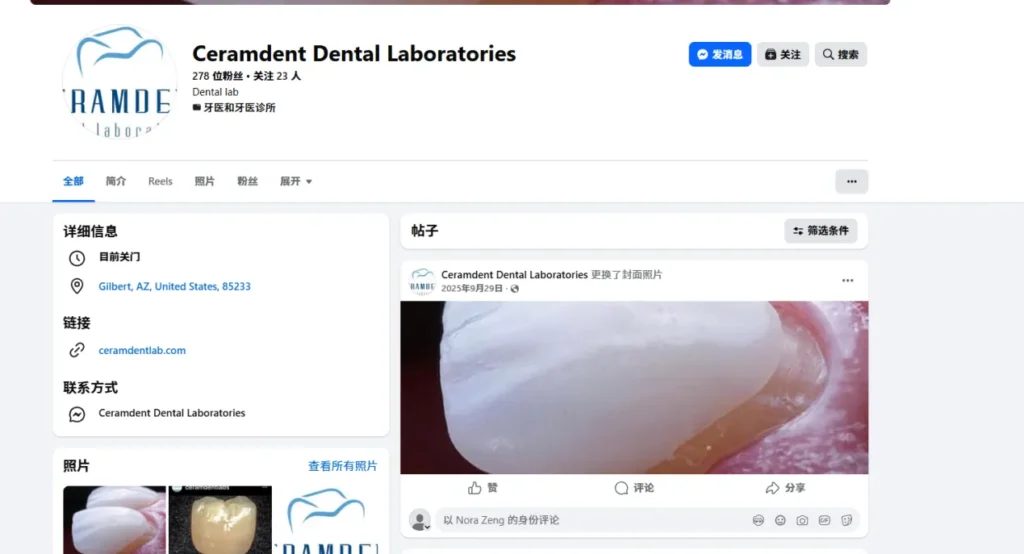Open page options three-dot menu beside tabs
1024x554 pixels.
852,182
